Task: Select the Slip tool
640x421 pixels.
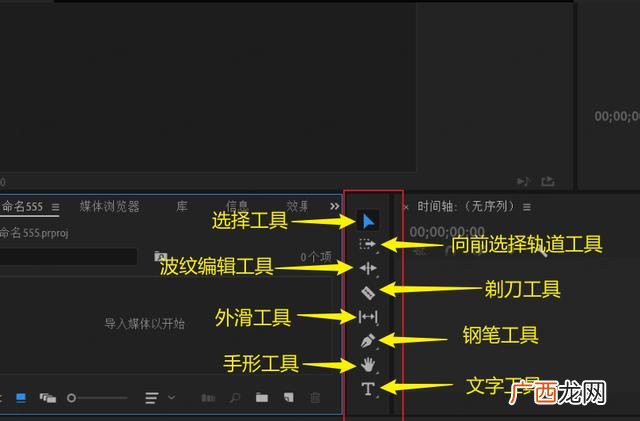Action: 368,317
